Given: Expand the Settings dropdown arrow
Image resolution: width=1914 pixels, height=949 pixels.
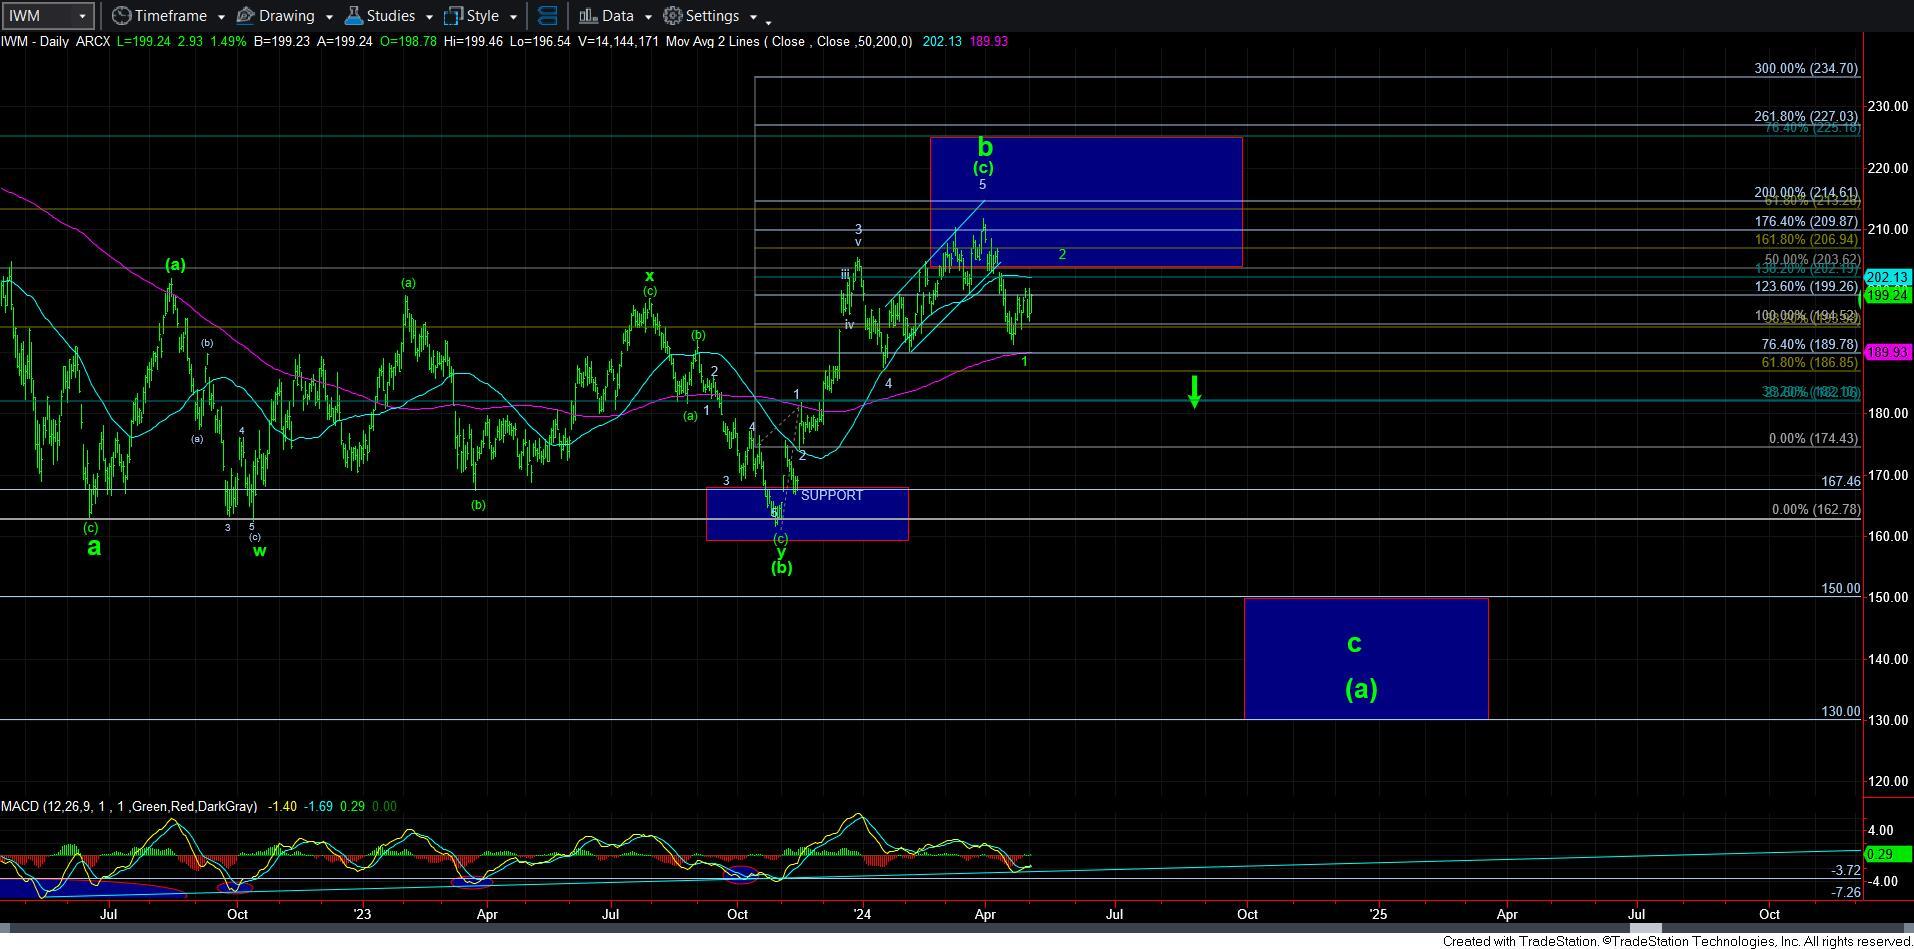Looking at the screenshot, I should (753, 17).
